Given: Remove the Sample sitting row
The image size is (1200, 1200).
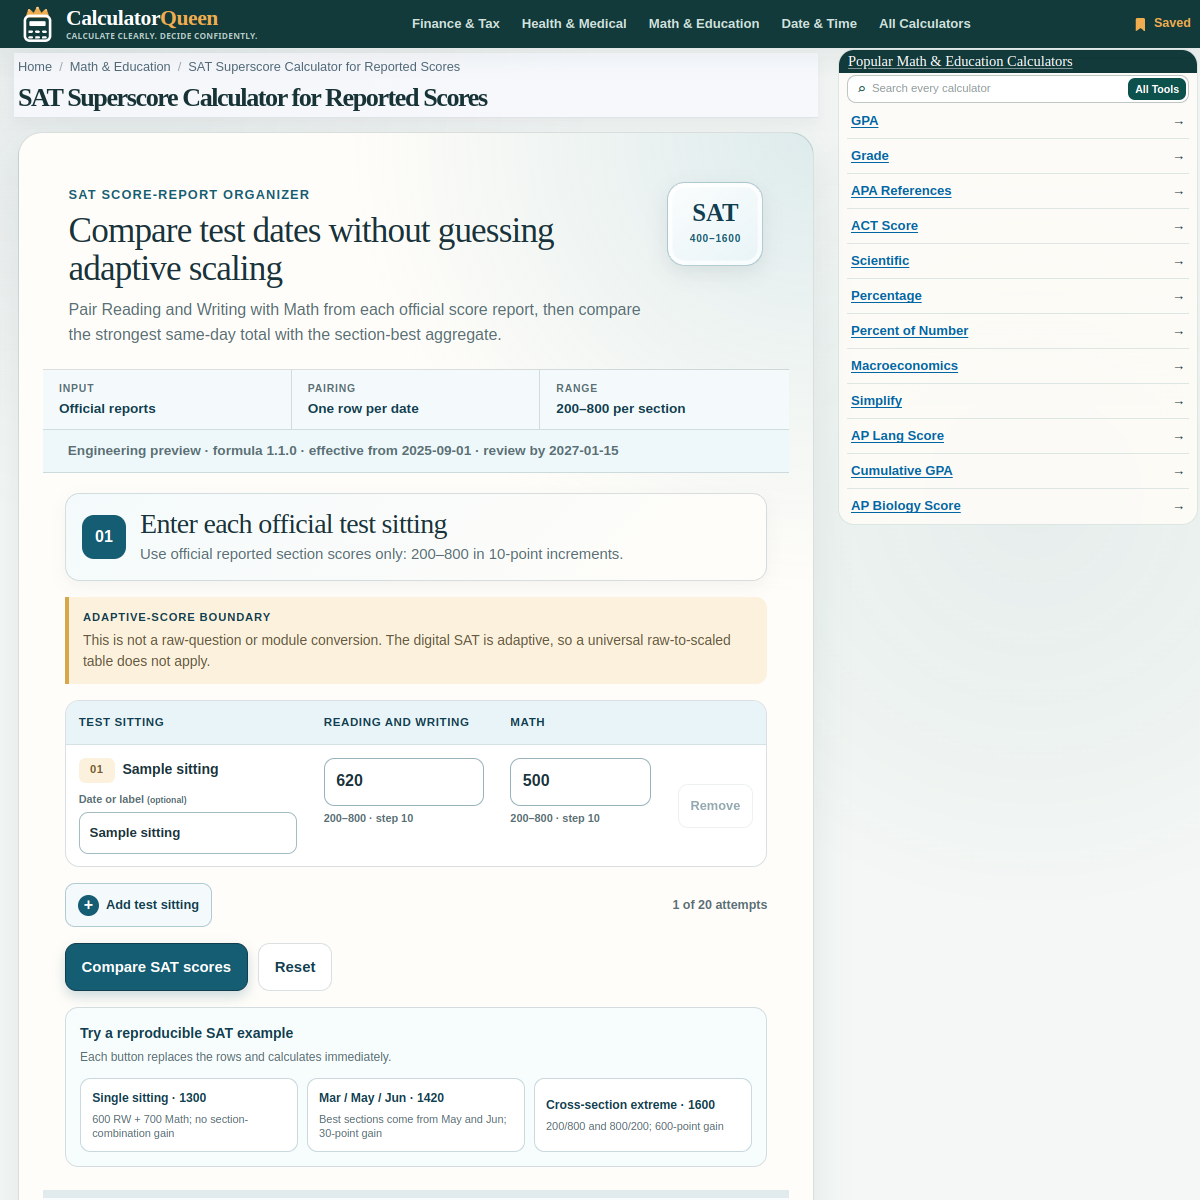Looking at the screenshot, I should tap(715, 806).
